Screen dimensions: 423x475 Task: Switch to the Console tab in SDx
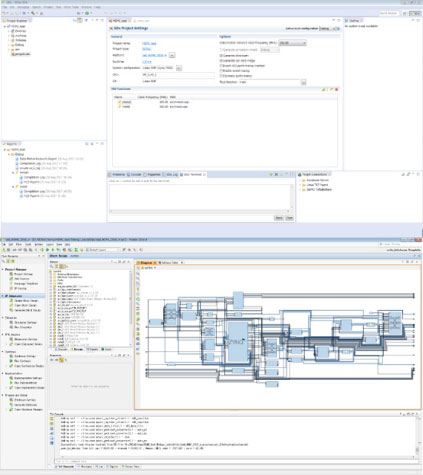134,174
